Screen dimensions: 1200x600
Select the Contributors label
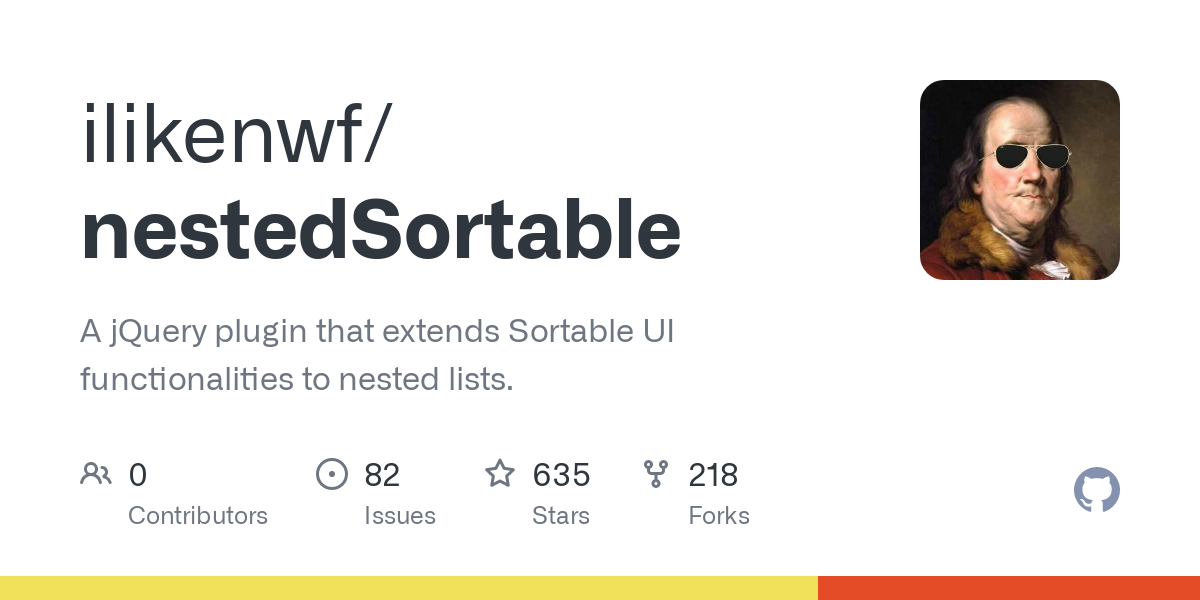point(198,516)
